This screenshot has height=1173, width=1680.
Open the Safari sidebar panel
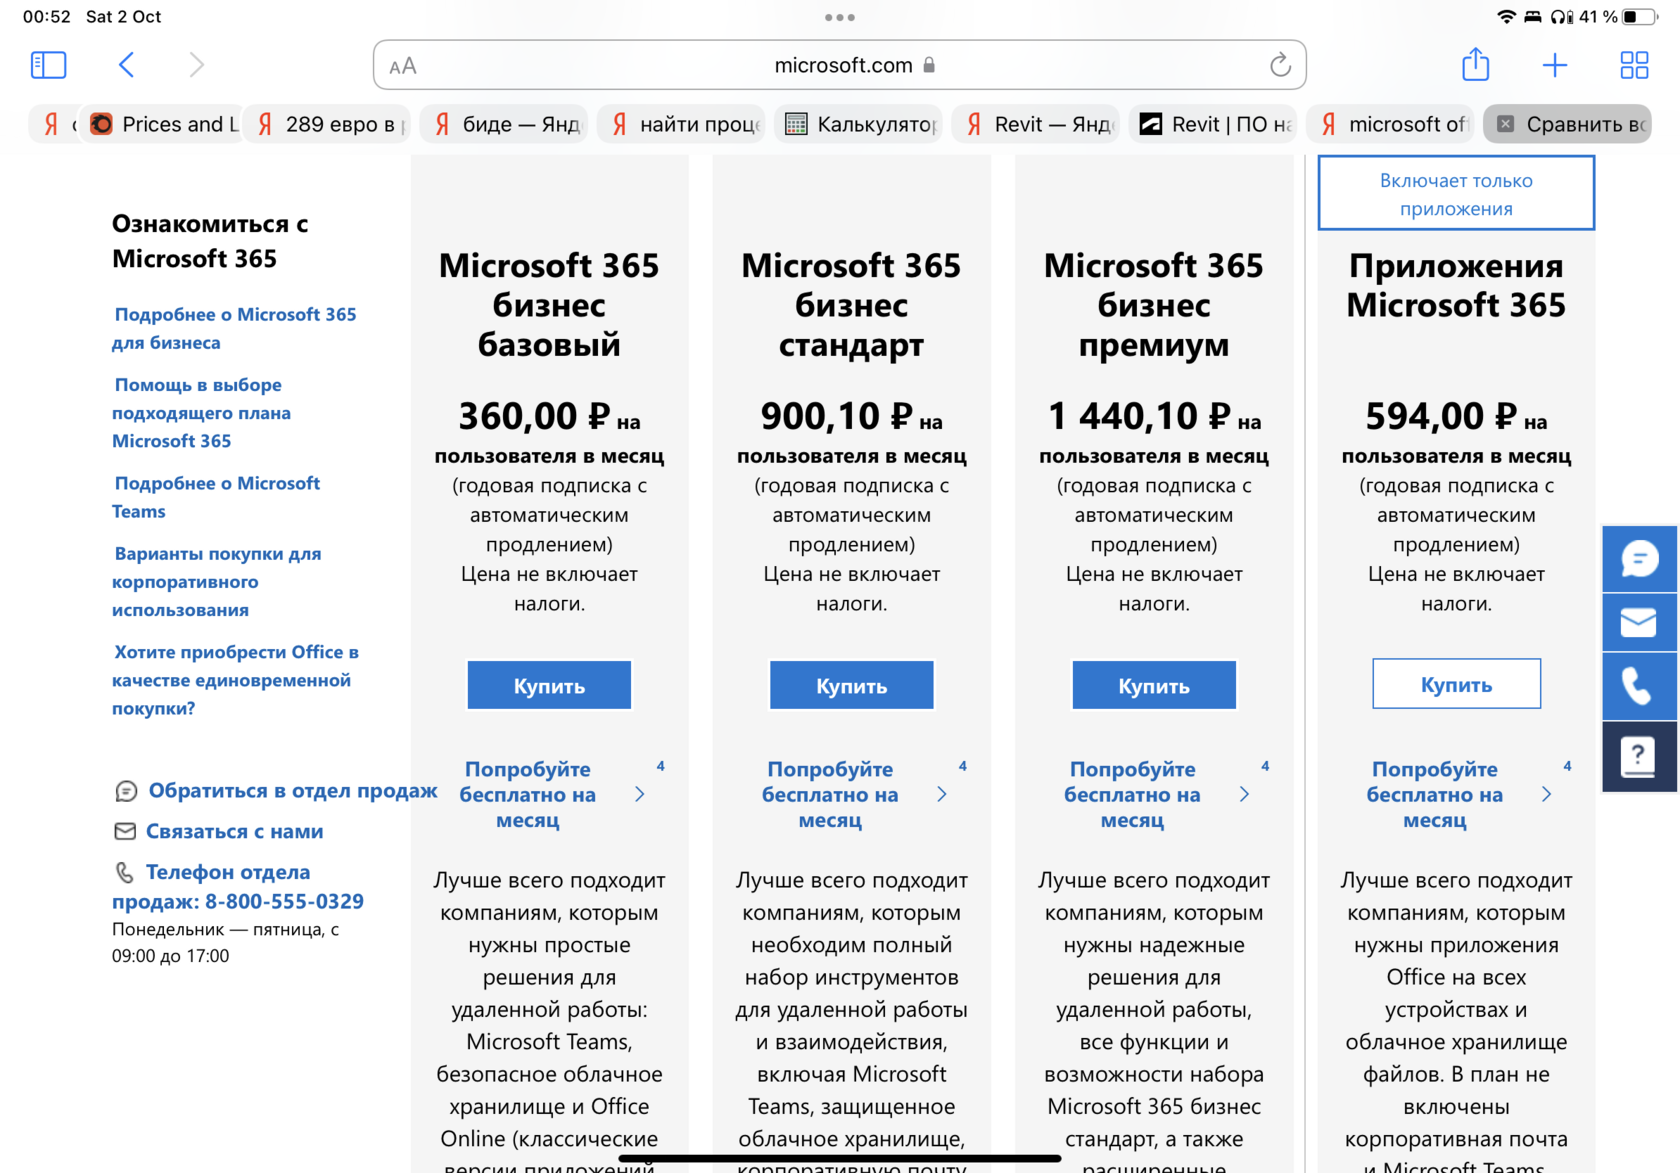(x=48, y=65)
